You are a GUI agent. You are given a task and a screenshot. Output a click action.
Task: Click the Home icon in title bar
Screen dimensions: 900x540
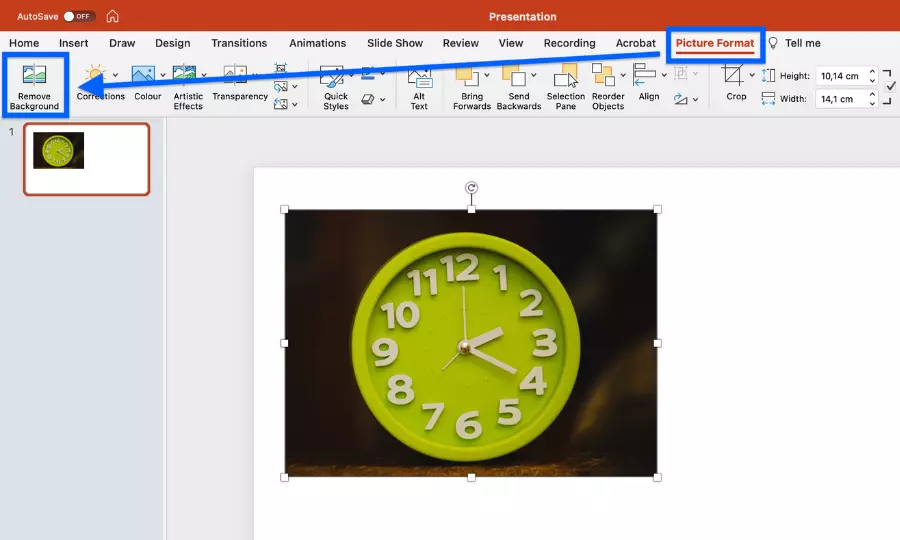112,16
